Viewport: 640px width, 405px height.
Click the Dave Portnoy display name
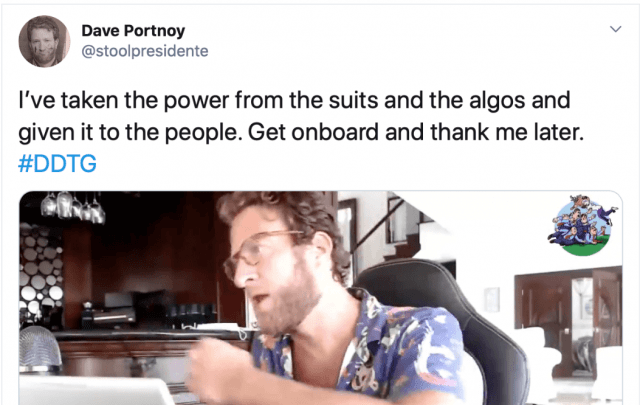click(x=133, y=31)
